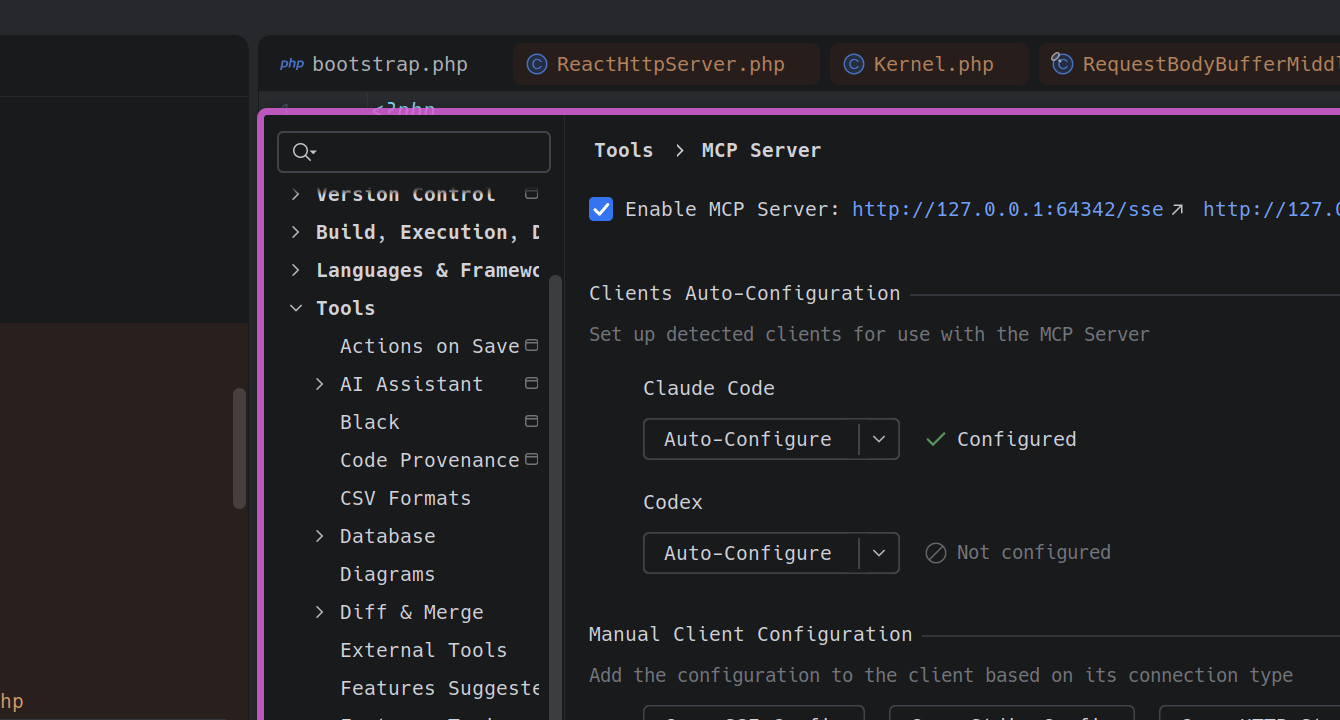Focus the settings search field
Viewport: 1340px width, 720px height.
(414, 152)
